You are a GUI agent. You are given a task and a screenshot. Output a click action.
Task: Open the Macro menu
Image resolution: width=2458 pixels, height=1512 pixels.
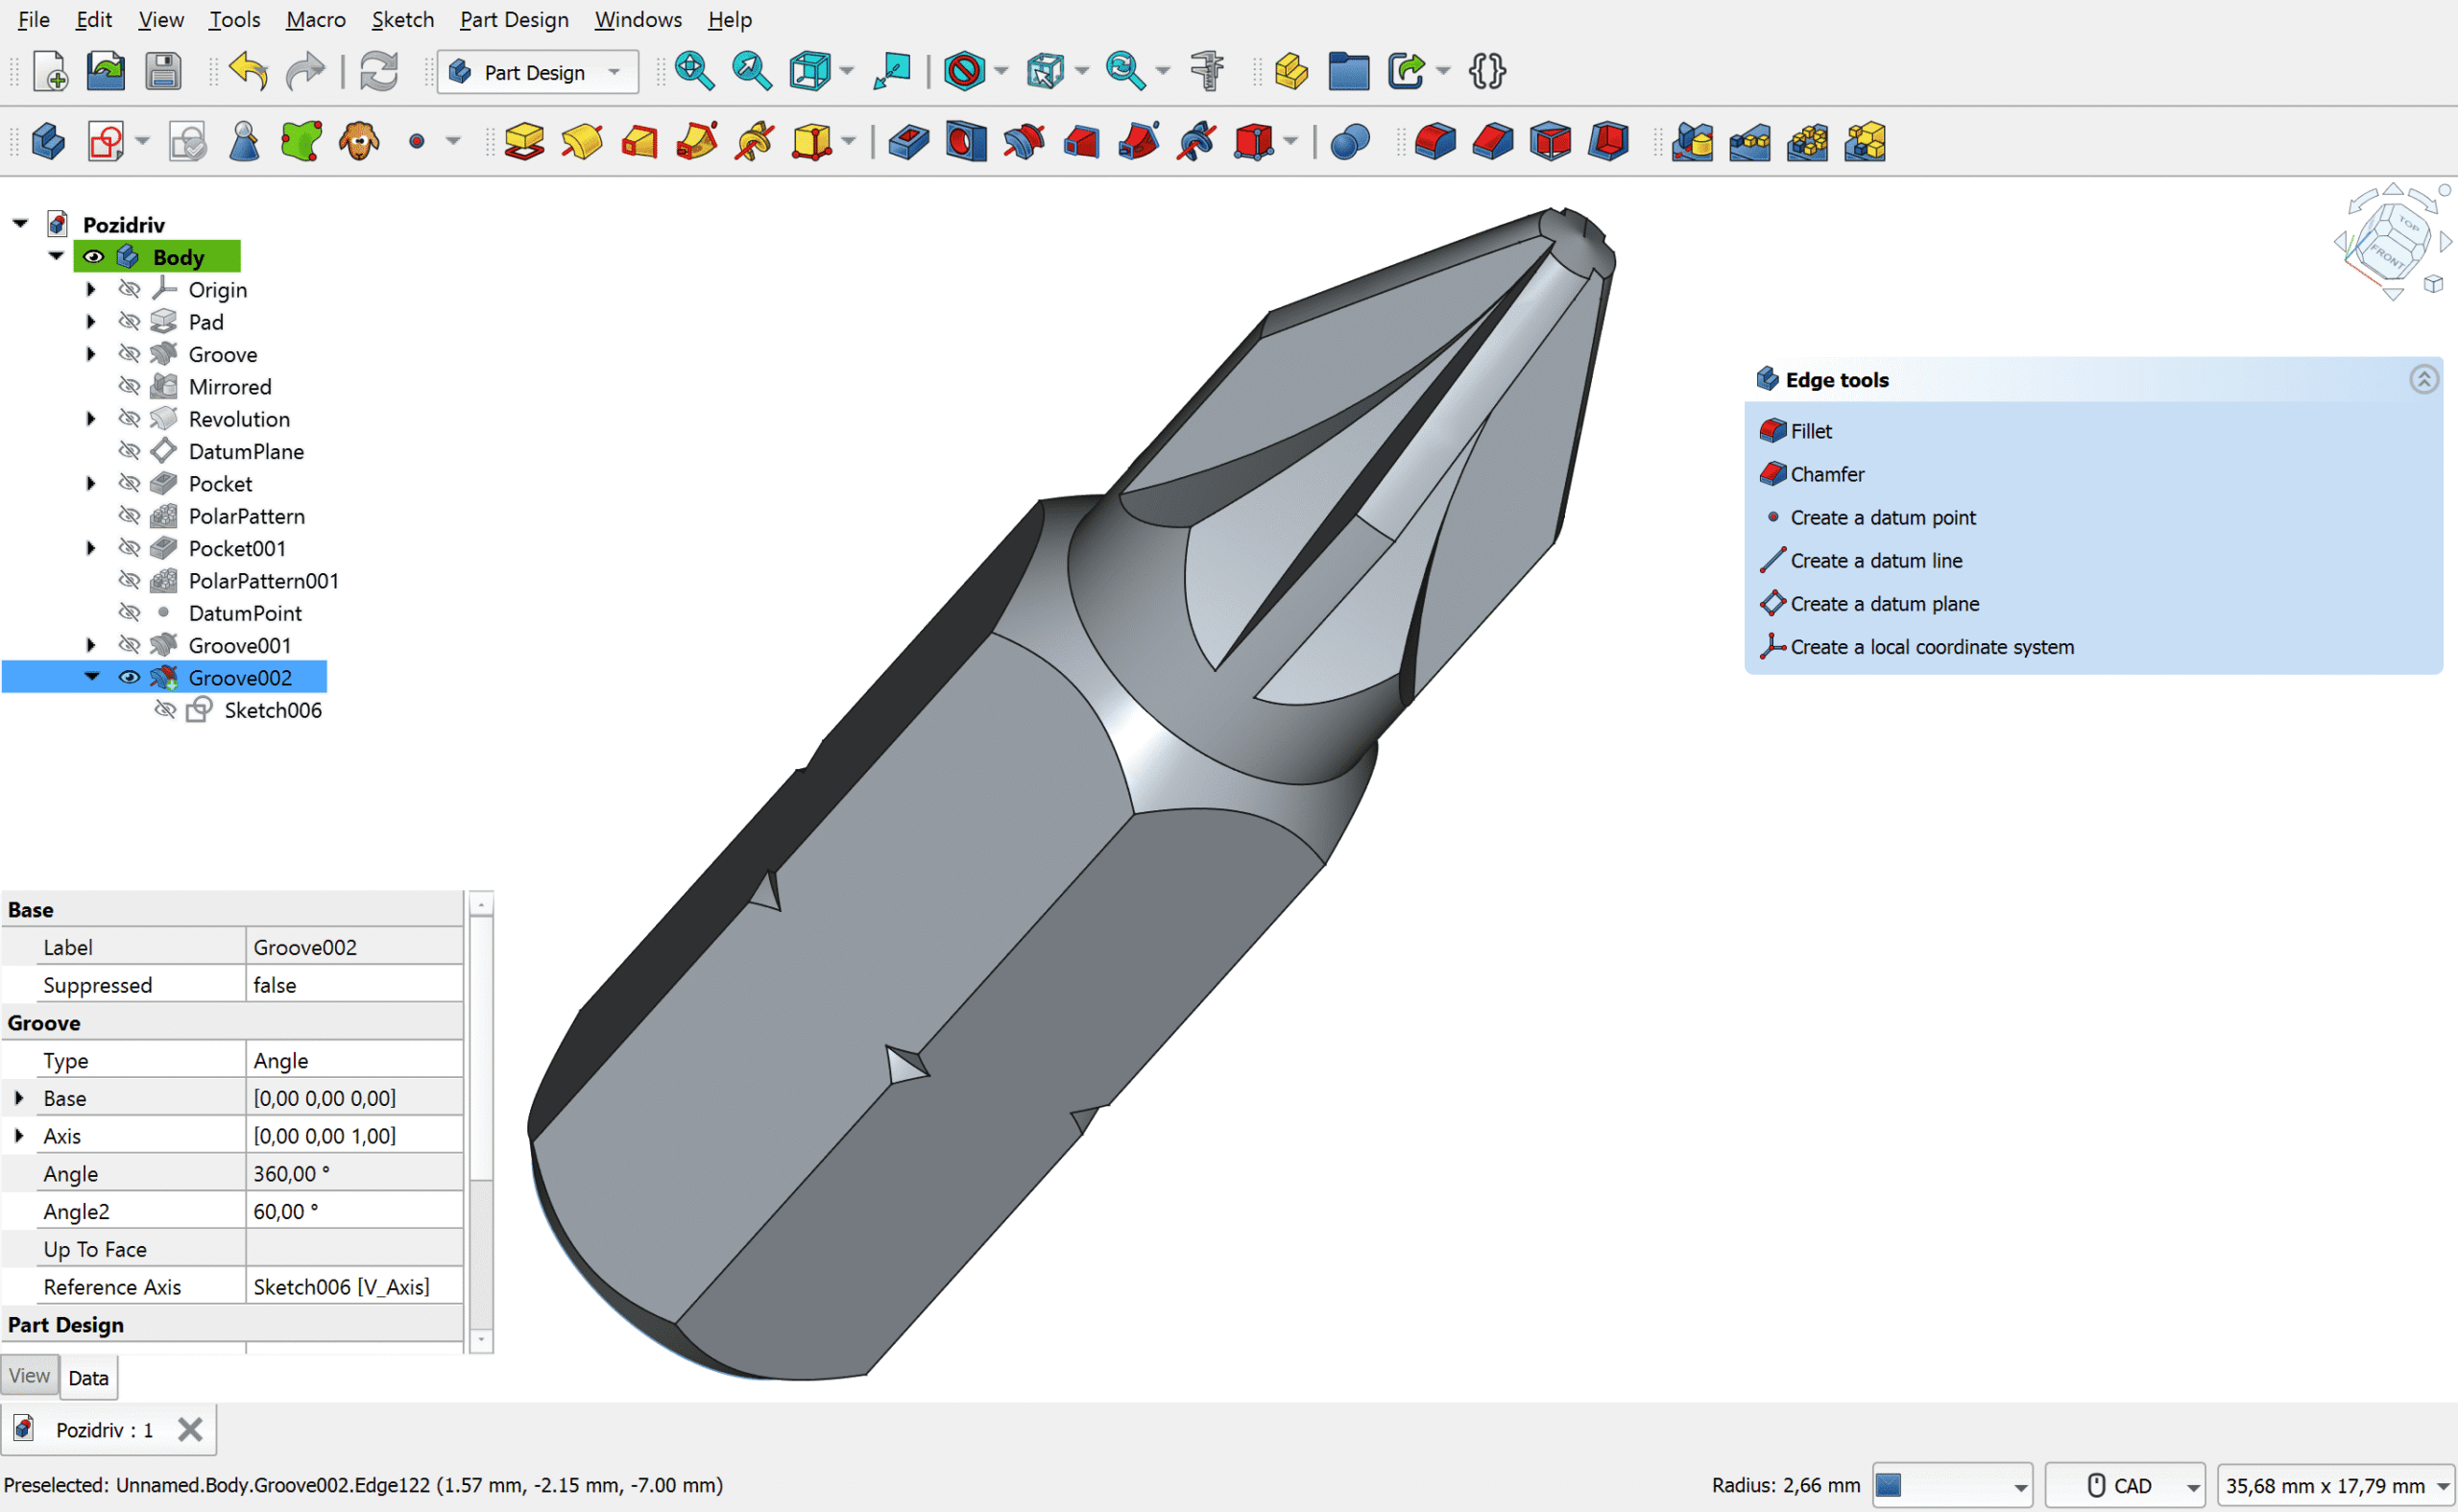pyautogui.click(x=315, y=19)
